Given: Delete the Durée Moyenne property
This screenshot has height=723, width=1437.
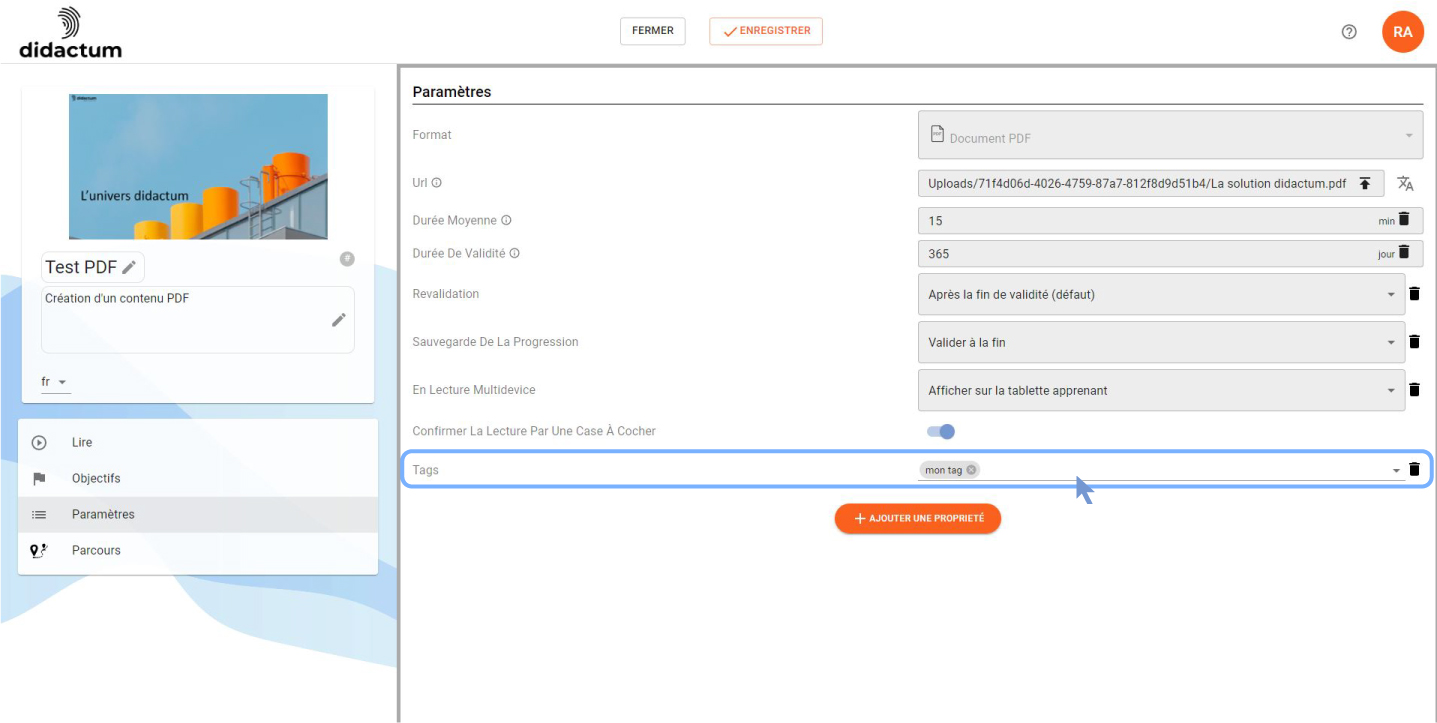Looking at the screenshot, I should [x=1403, y=219].
